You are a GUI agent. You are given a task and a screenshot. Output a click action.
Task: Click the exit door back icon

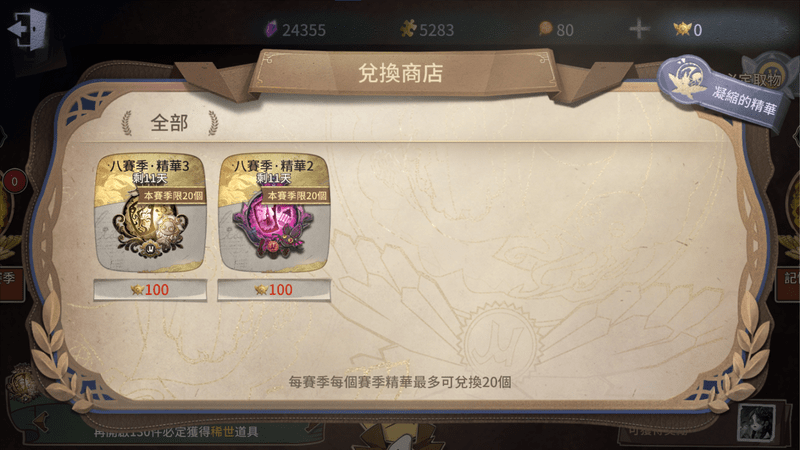tap(28, 30)
